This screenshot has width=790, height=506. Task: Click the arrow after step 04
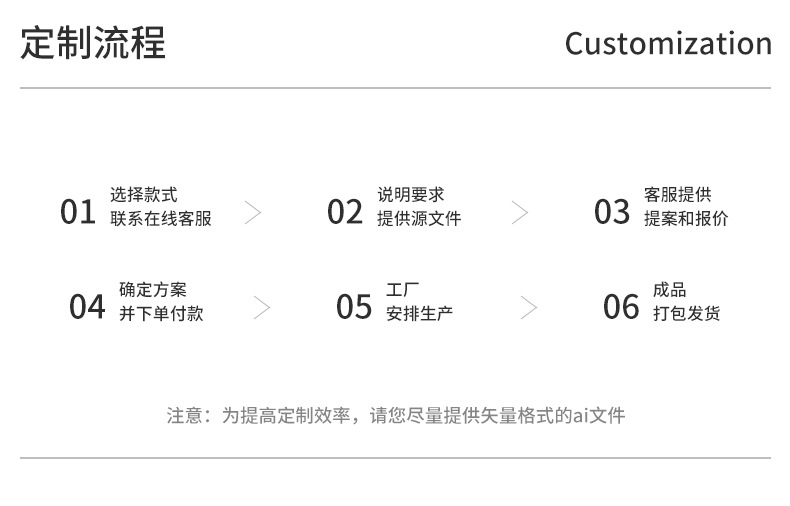[262, 307]
